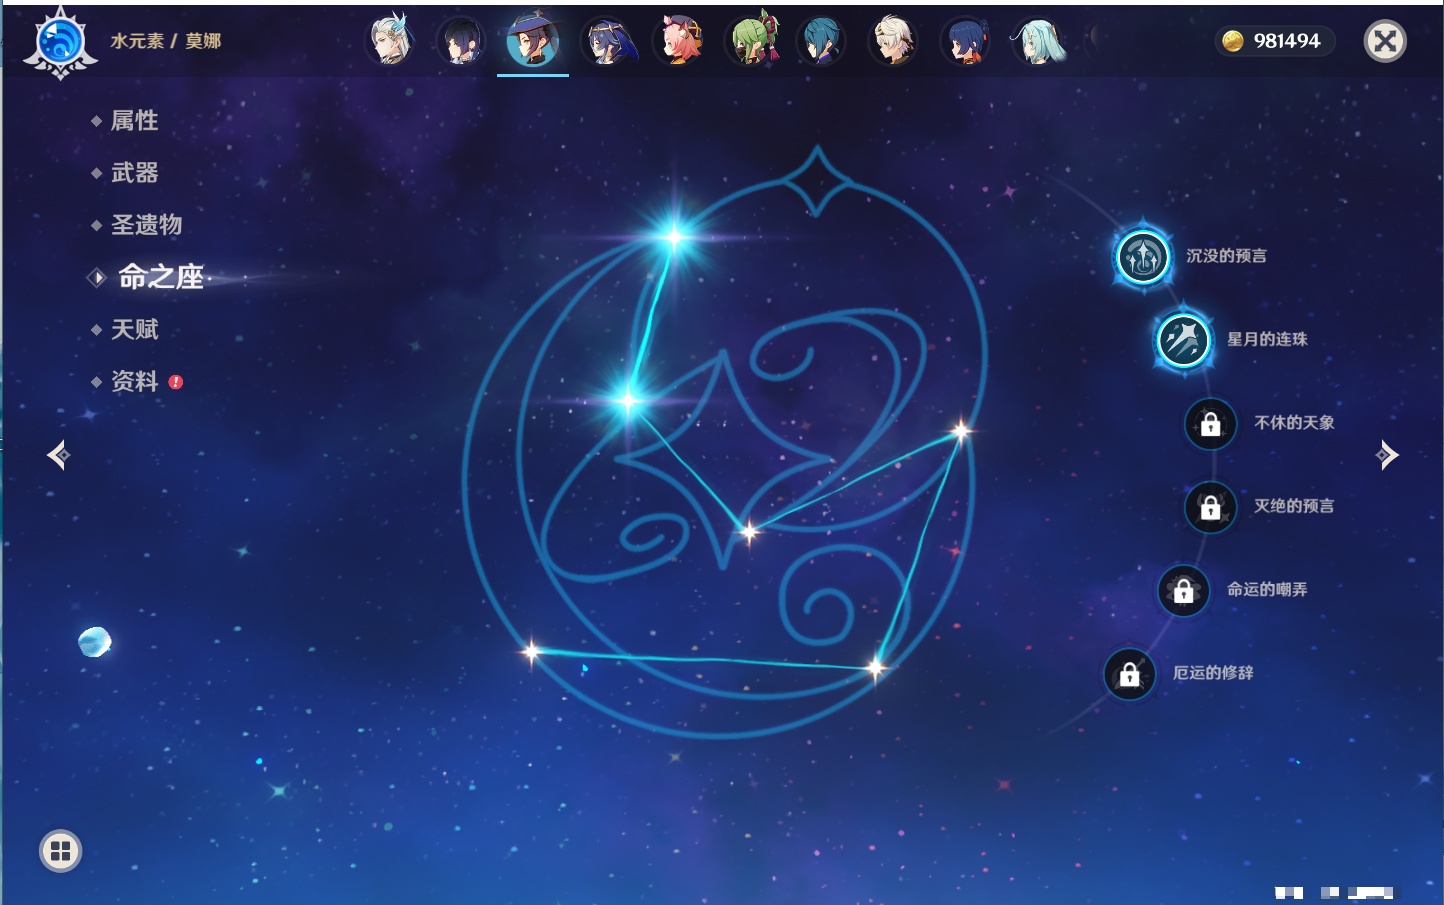
Task: Select the teal short-haired character avatar
Action: [x=822, y=41]
